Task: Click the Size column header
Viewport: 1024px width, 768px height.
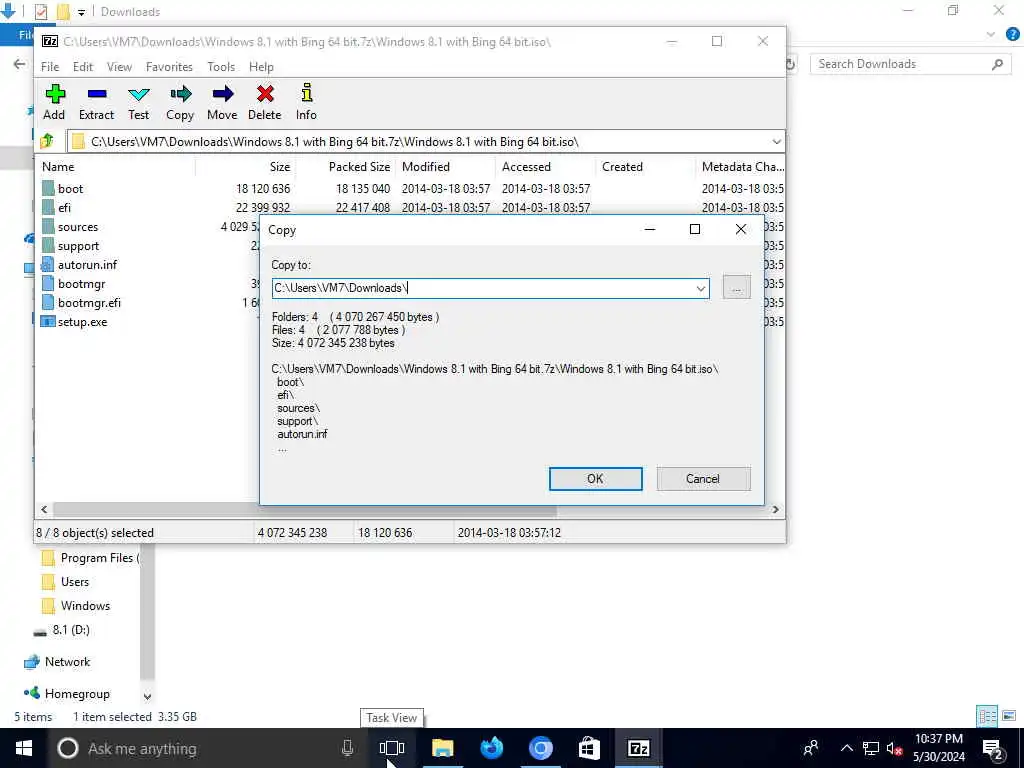Action: point(245,167)
